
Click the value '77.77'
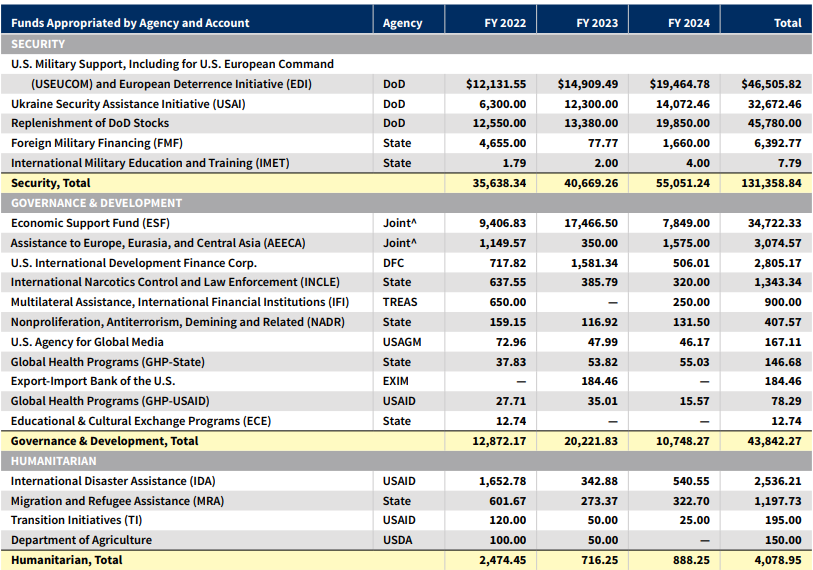click(x=603, y=143)
